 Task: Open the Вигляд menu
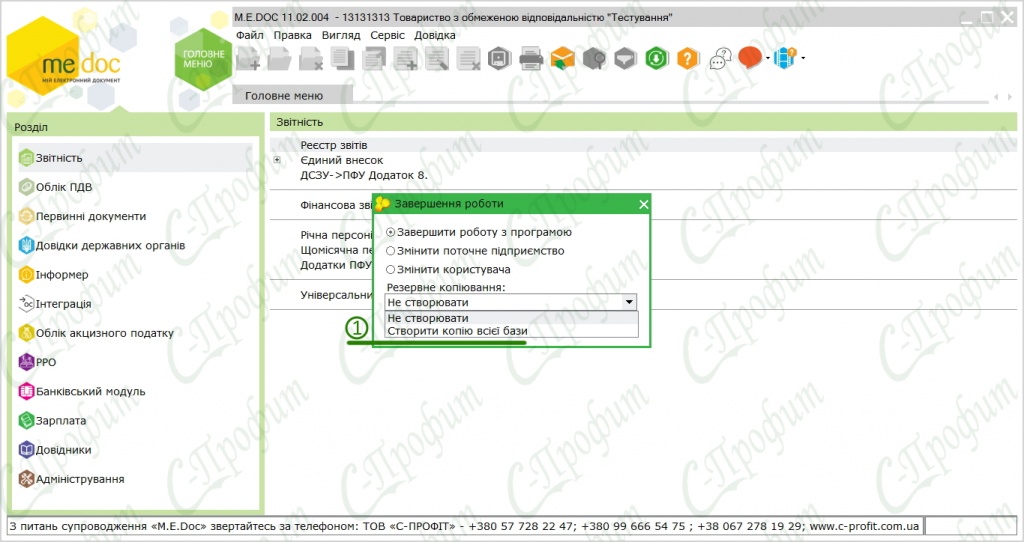(x=341, y=35)
